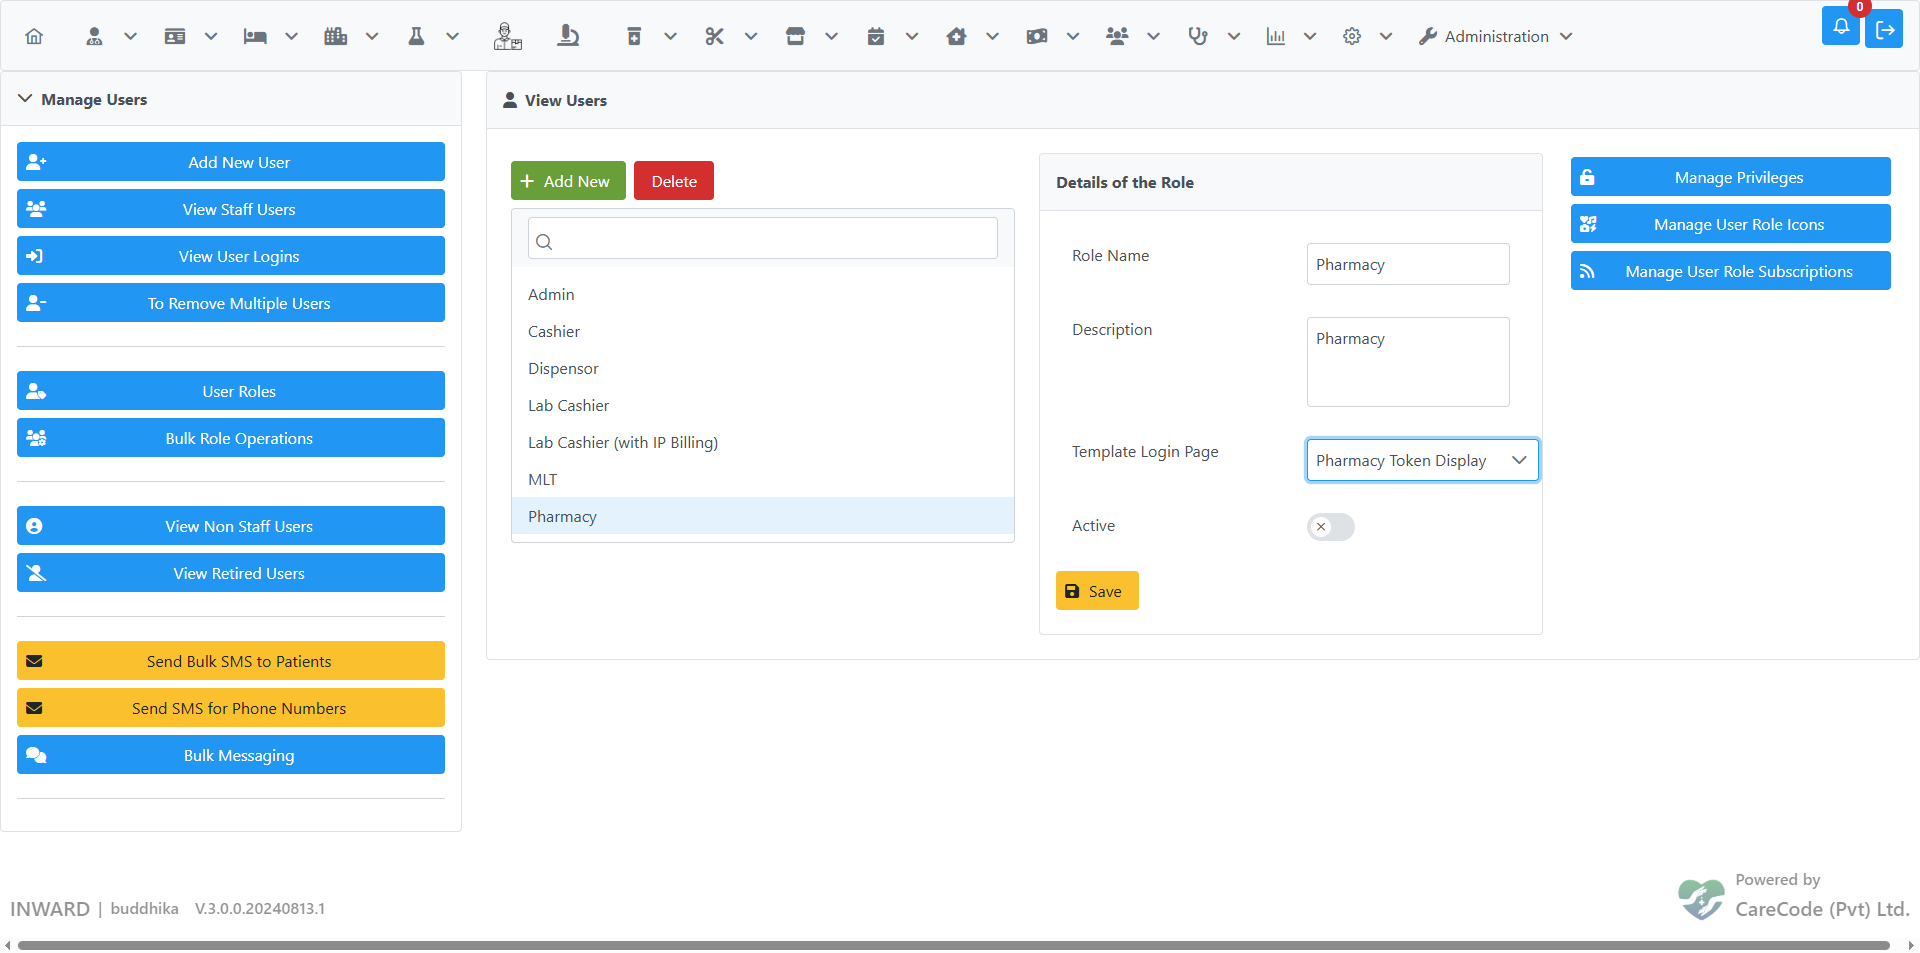Click the Add New User person-plus icon
The height and width of the screenshot is (953, 1920).
[x=36, y=162]
